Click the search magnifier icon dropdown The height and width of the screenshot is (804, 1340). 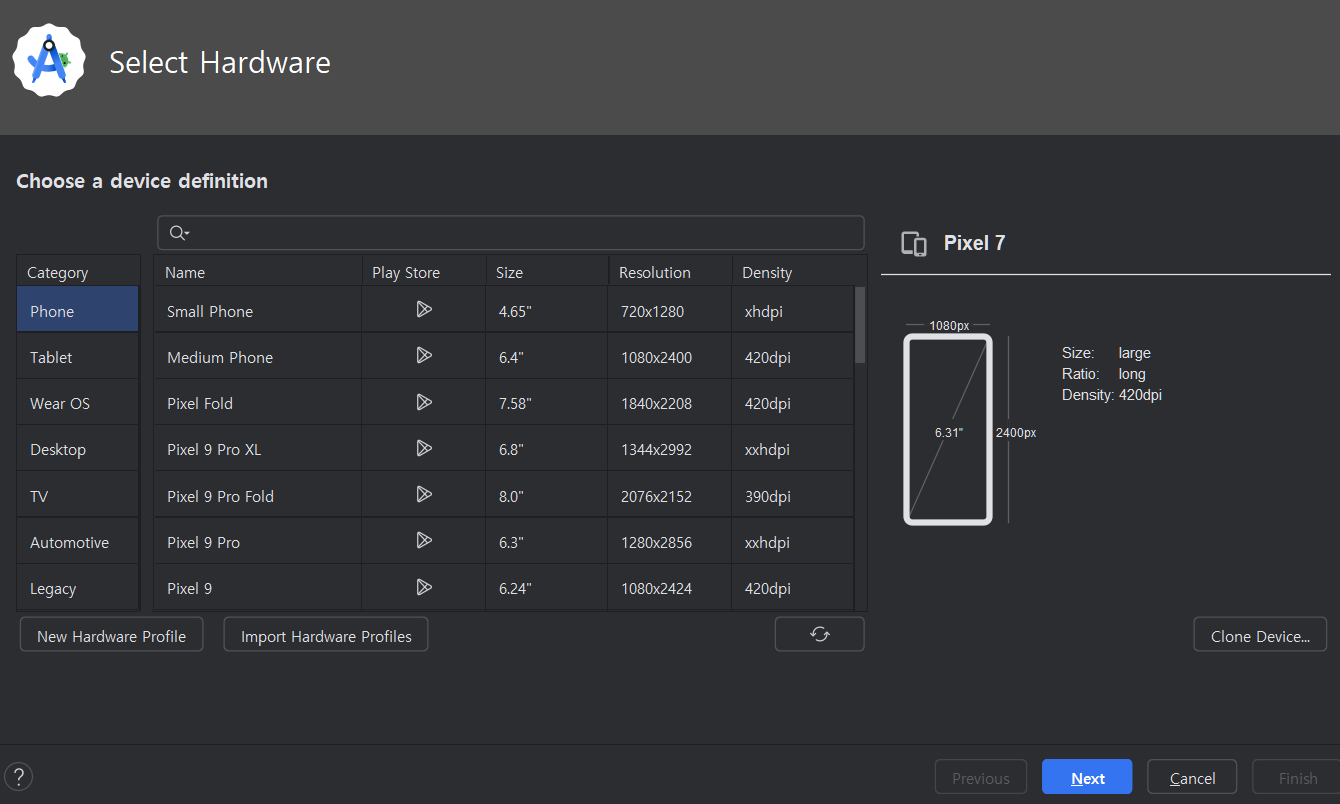tap(179, 233)
